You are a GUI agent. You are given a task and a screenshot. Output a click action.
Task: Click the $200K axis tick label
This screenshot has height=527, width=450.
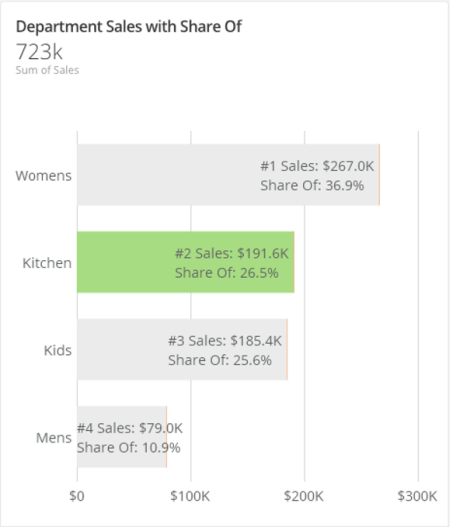304,496
